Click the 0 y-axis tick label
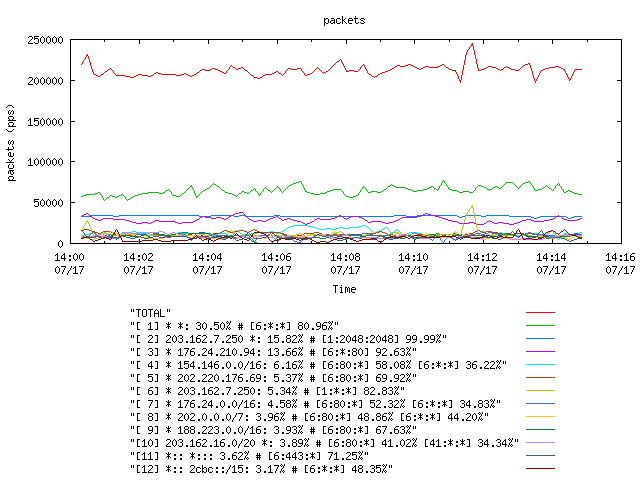The height and width of the screenshot is (480, 640). click(60, 244)
